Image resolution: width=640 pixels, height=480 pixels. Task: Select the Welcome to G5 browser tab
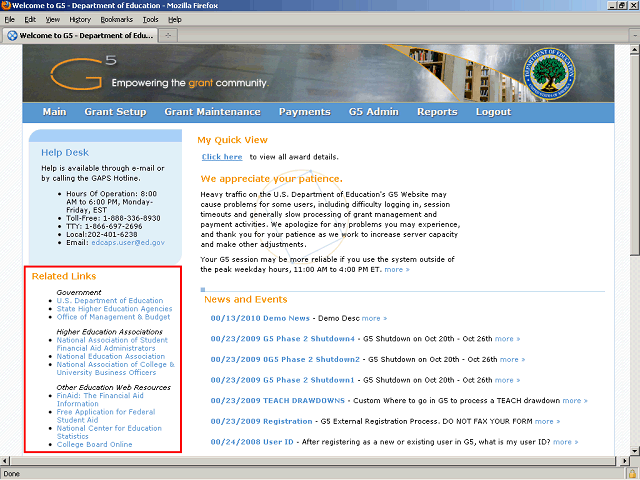80,36
